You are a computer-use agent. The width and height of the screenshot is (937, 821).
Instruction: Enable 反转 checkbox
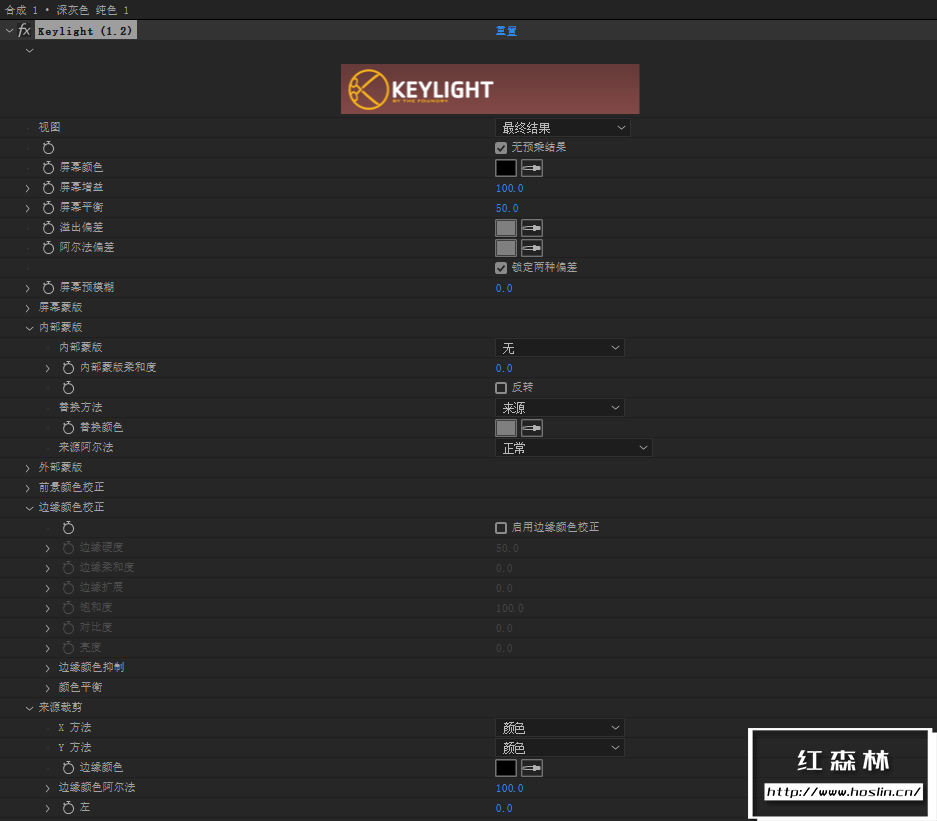coord(501,388)
